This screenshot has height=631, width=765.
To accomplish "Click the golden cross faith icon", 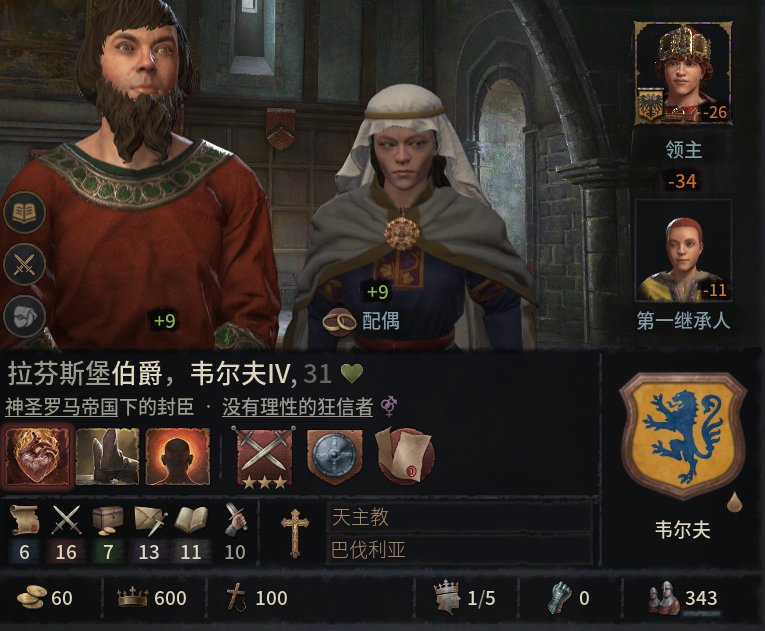I will [x=295, y=533].
